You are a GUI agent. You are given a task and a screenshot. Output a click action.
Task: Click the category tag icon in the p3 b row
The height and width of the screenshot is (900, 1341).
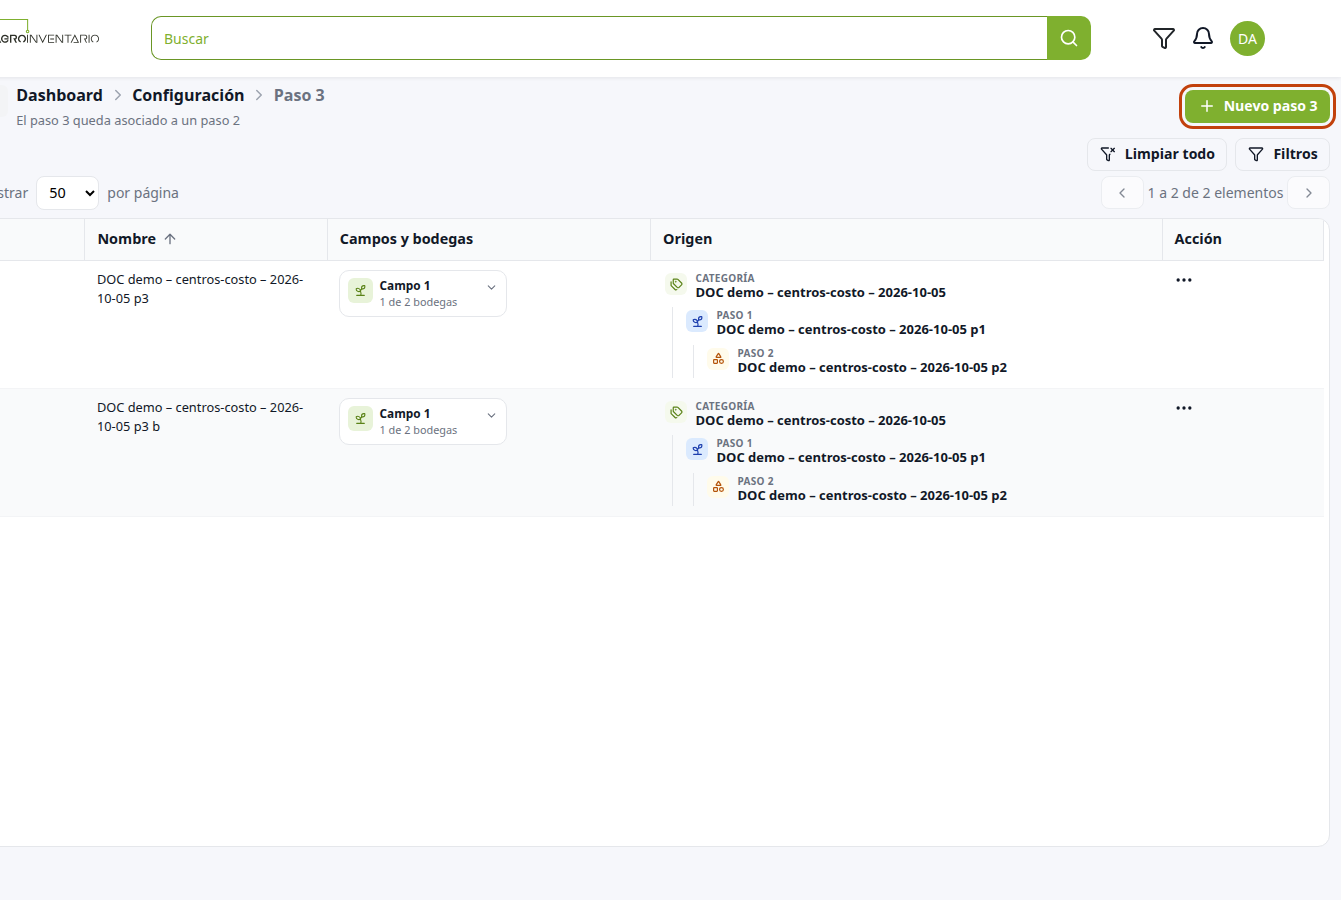(x=676, y=413)
